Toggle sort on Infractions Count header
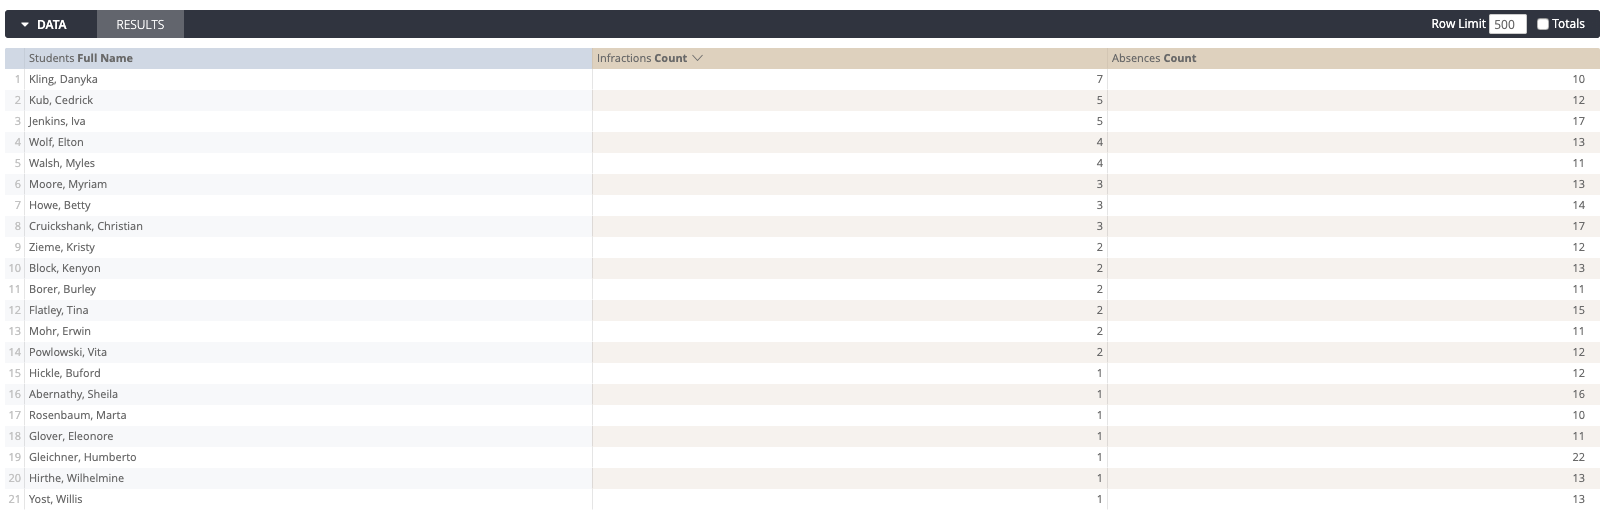 [642, 58]
